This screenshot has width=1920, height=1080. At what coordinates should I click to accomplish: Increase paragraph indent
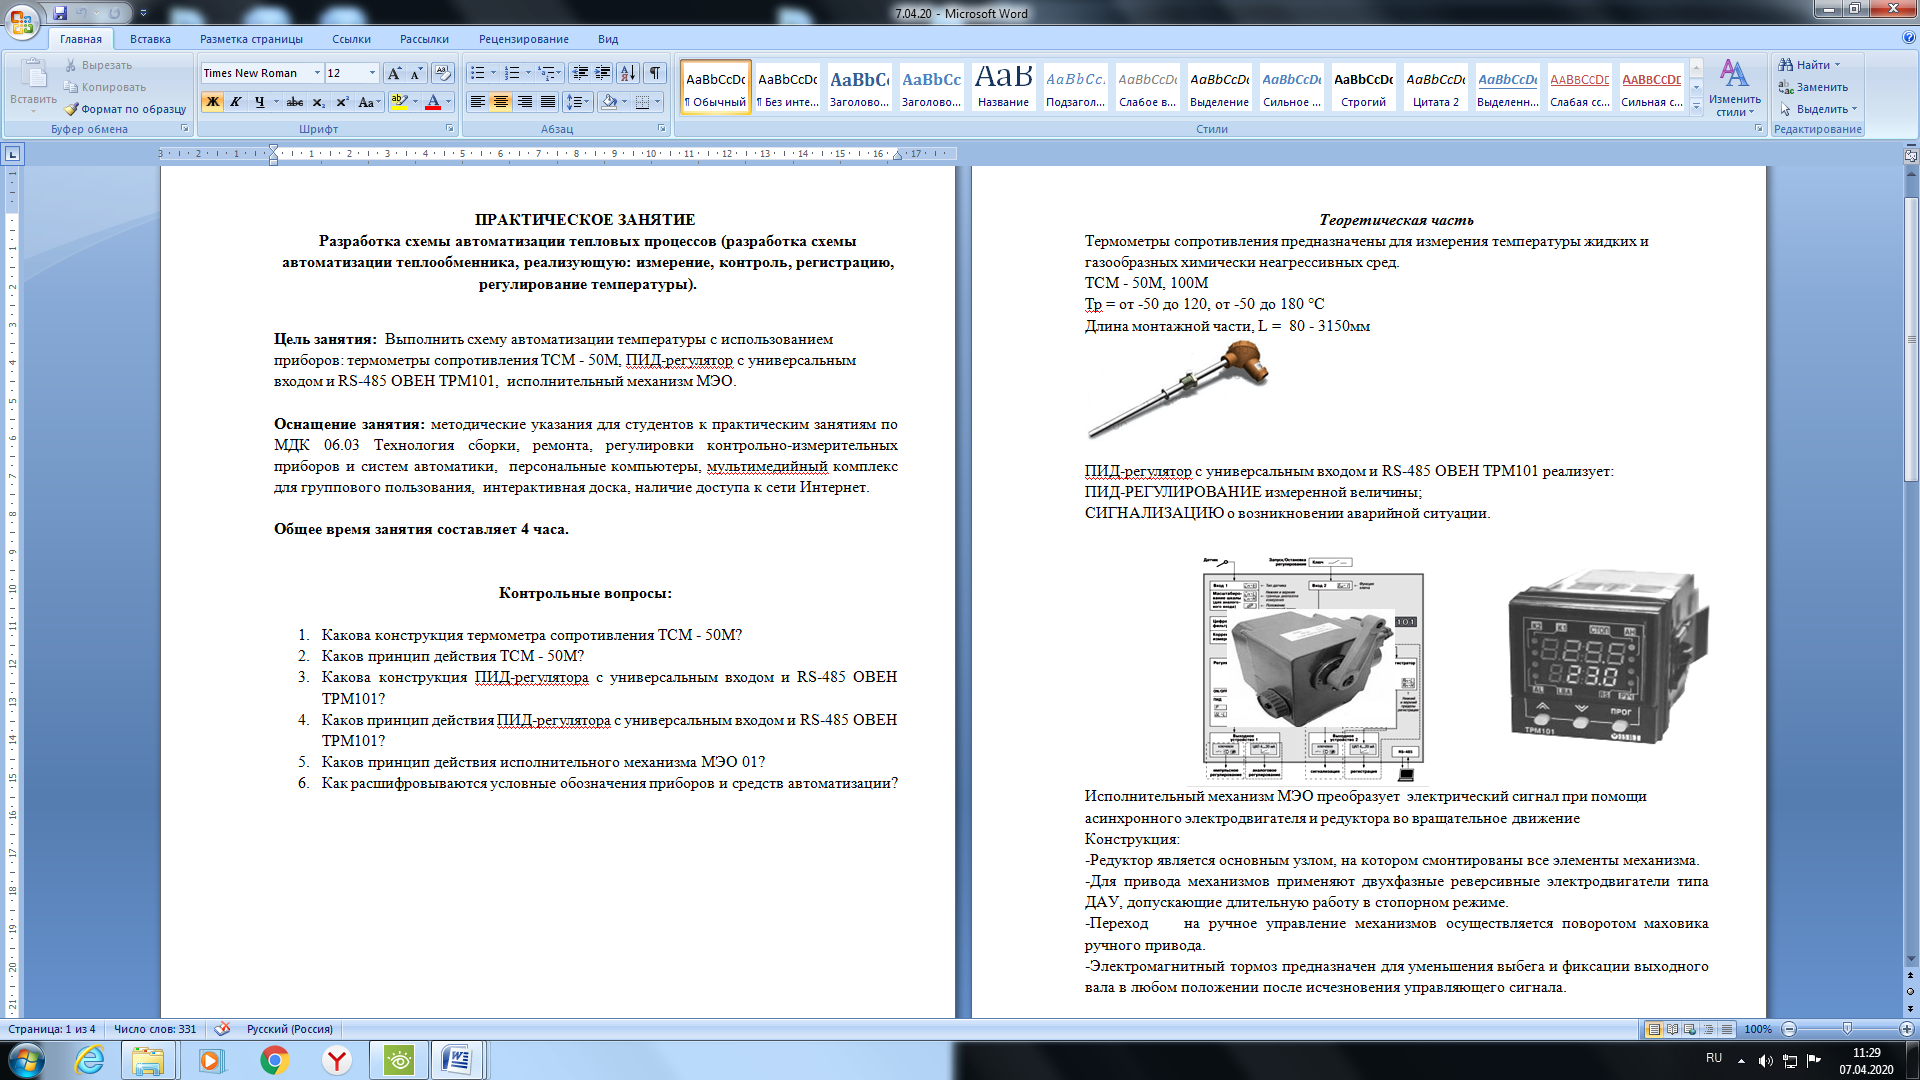point(603,73)
